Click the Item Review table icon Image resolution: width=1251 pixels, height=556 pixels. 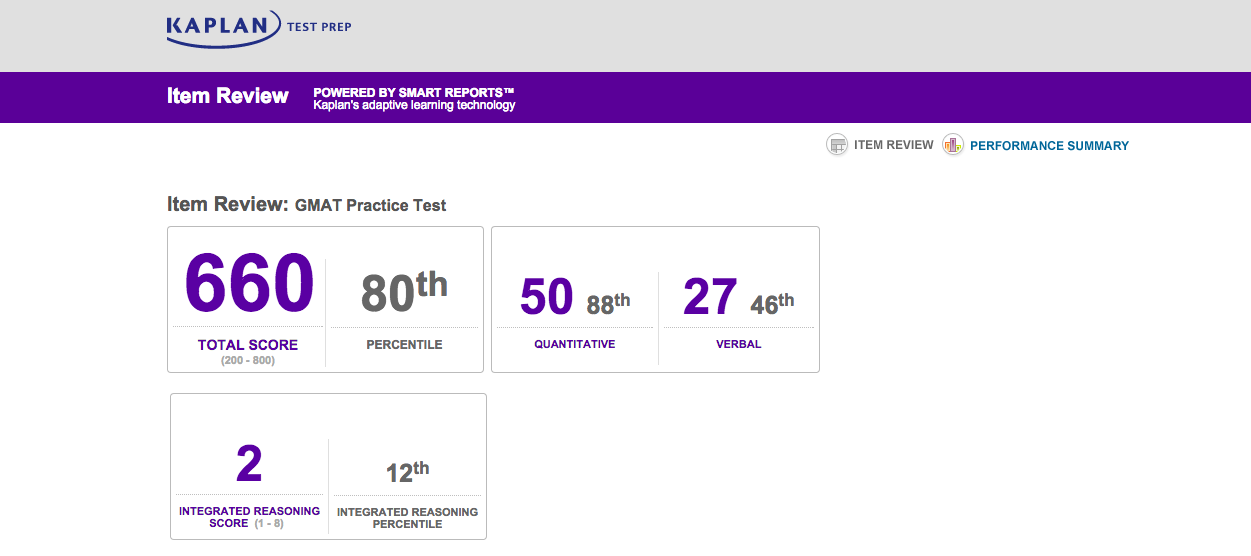point(837,145)
